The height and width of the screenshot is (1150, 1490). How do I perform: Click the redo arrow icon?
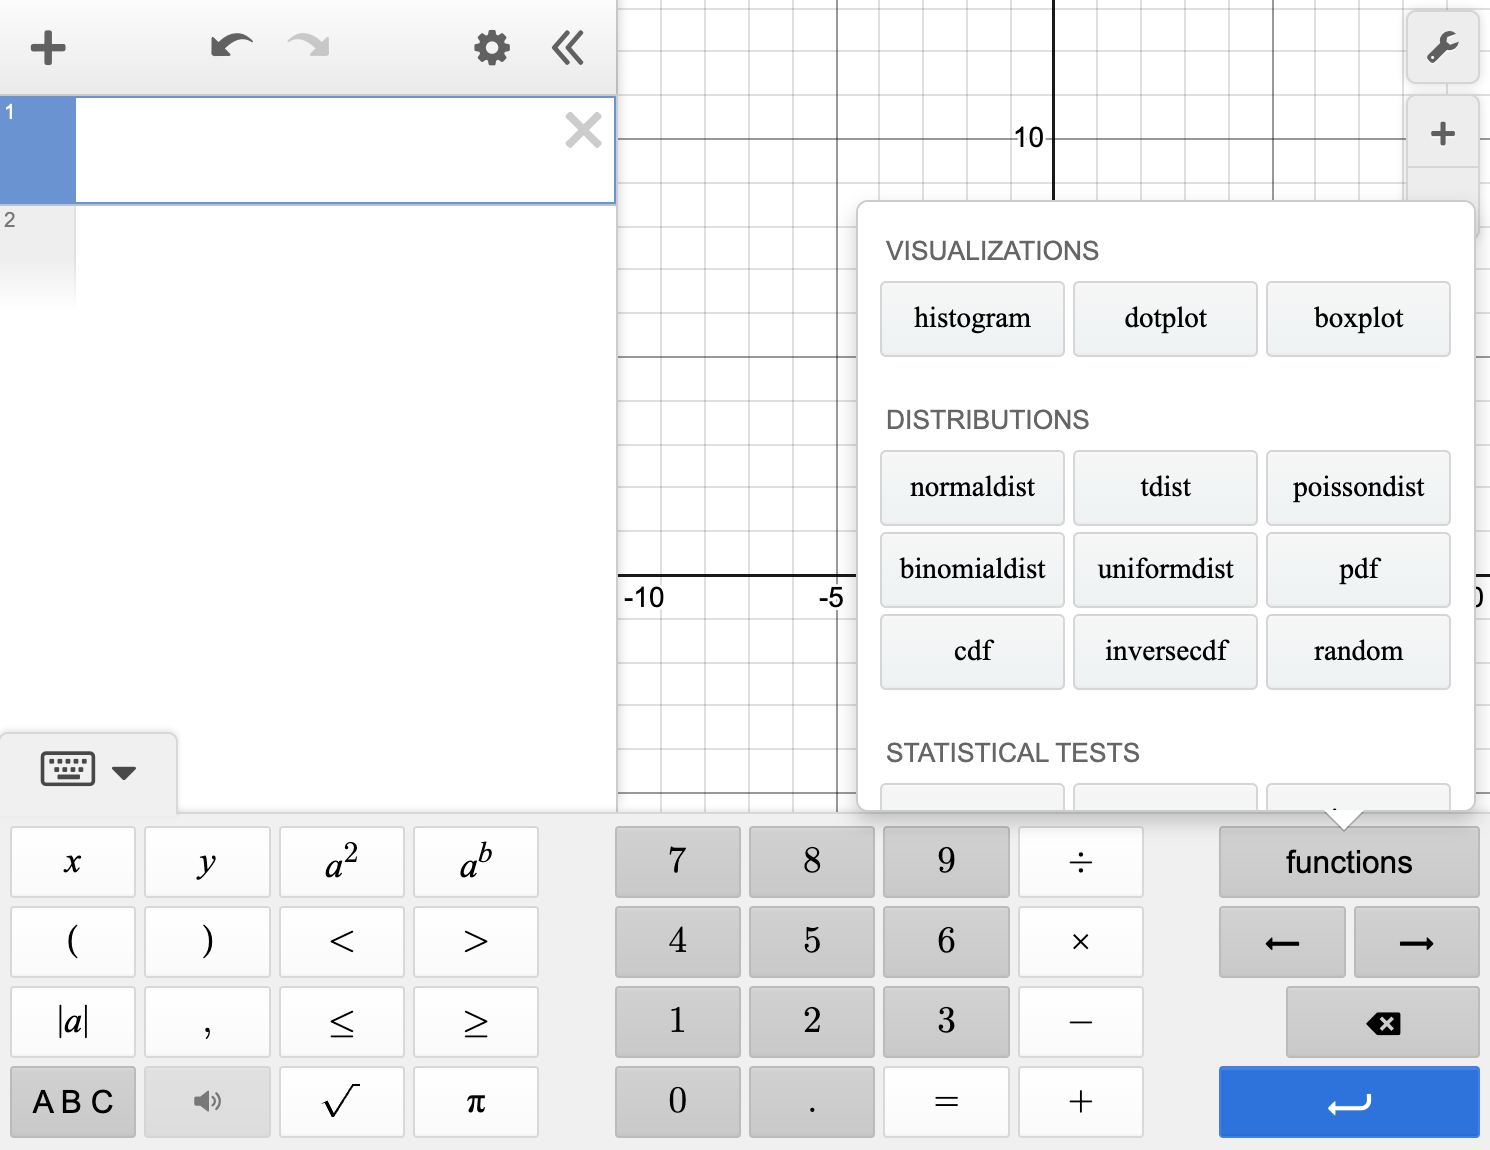[307, 46]
